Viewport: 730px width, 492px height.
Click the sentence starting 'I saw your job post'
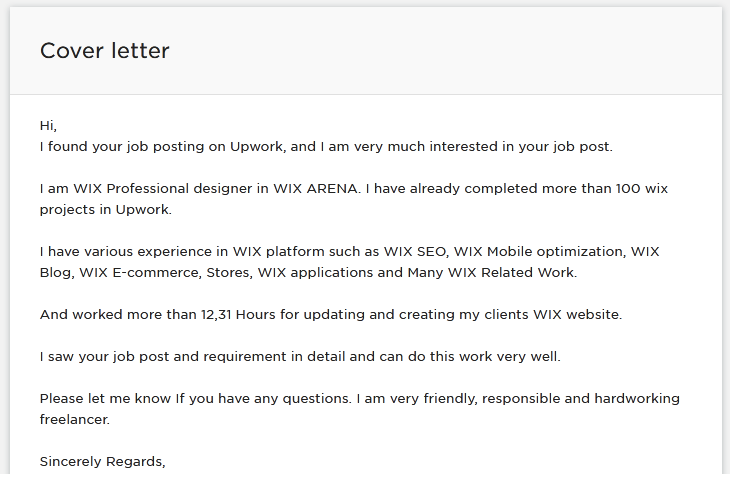300,357
